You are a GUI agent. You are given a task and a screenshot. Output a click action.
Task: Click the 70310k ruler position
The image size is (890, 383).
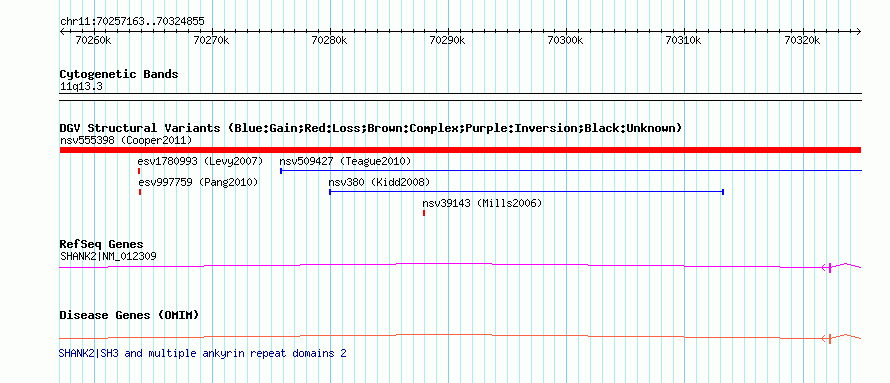pos(683,40)
